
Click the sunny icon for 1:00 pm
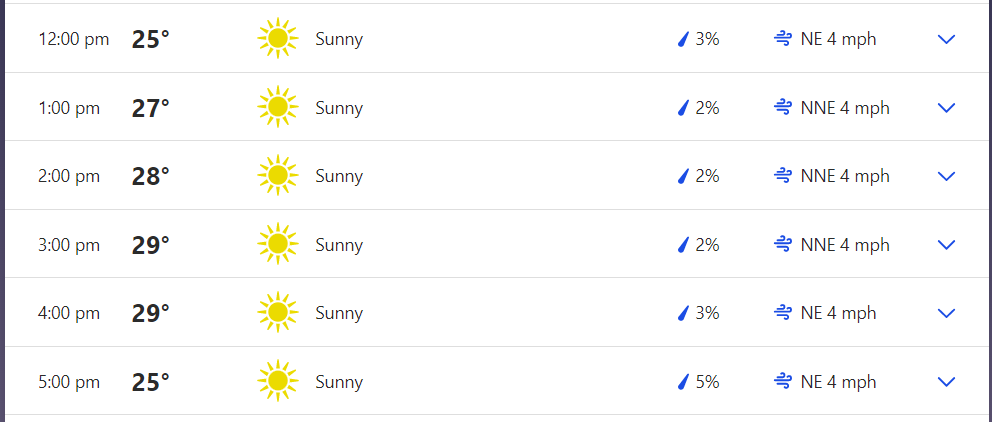(x=278, y=108)
